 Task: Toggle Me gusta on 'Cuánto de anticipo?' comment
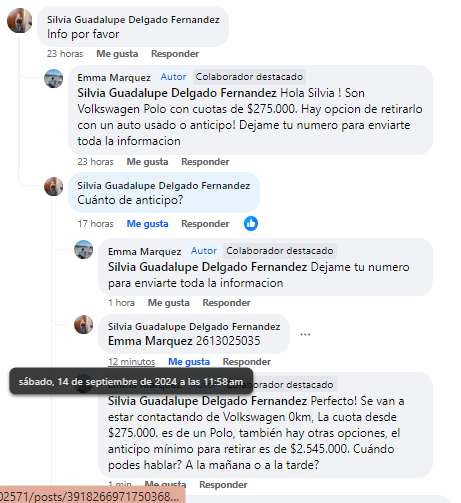[147, 224]
